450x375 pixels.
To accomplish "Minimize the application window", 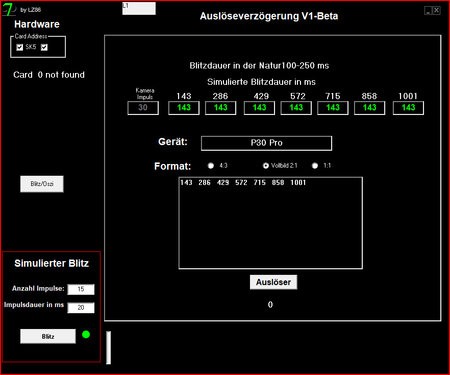I will (x=428, y=11).
